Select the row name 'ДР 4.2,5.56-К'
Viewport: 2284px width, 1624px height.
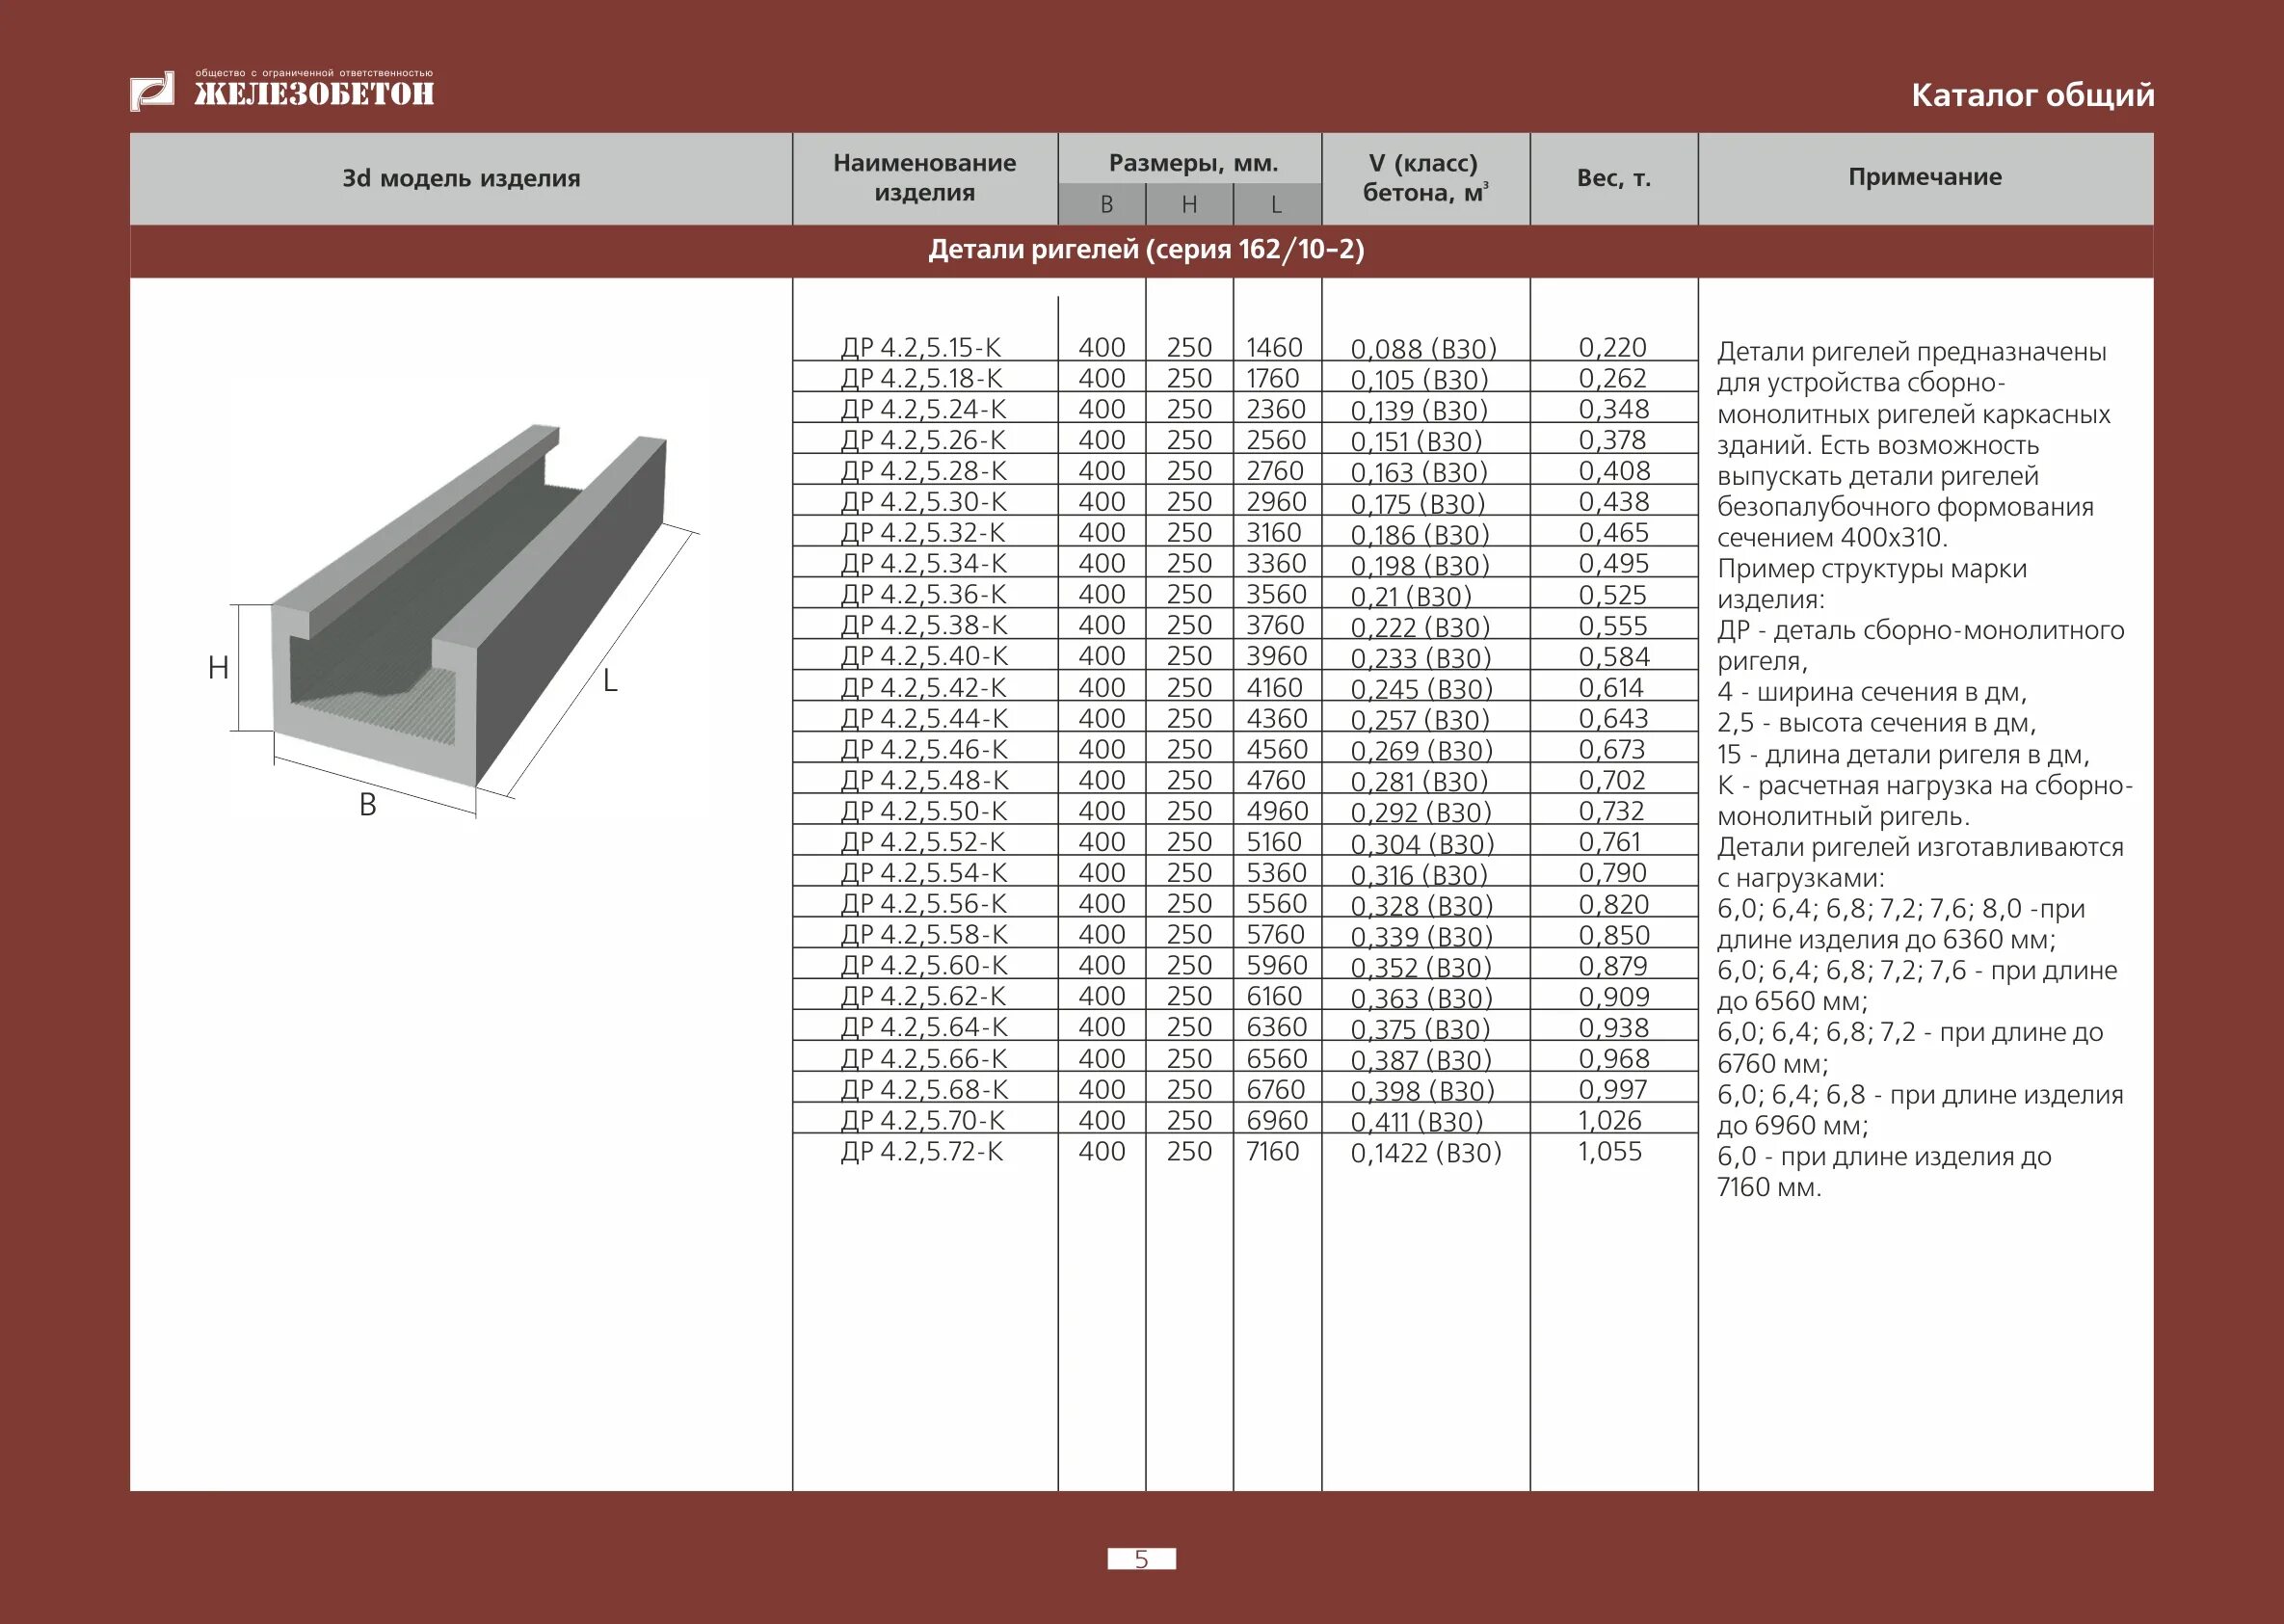pos(923,904)
